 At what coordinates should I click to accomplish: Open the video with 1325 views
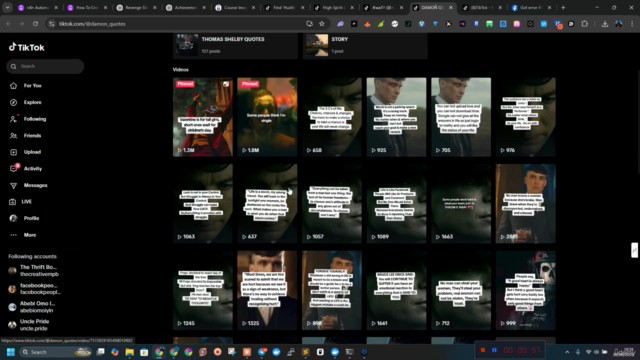[x=267, y=290]
